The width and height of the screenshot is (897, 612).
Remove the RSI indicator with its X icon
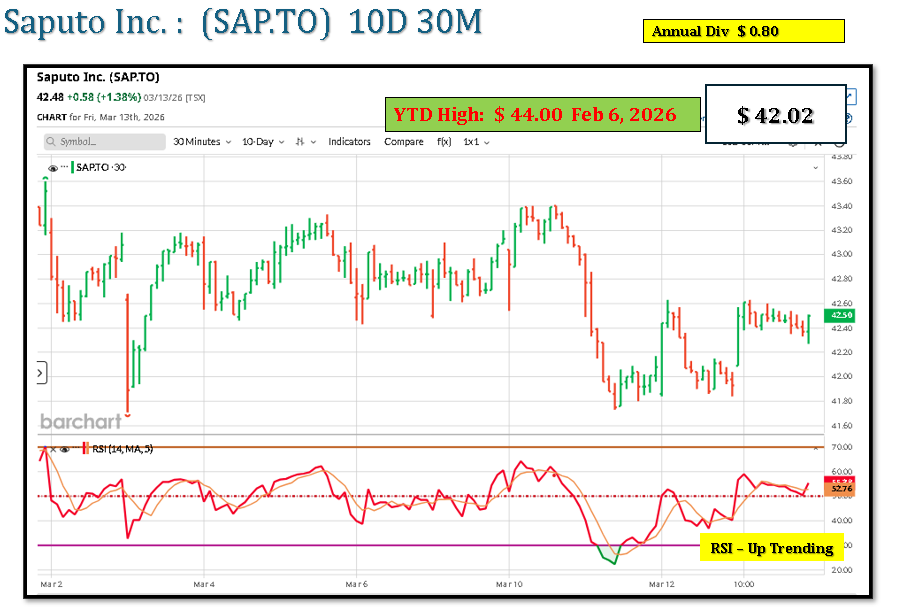[x=53, y=449]
